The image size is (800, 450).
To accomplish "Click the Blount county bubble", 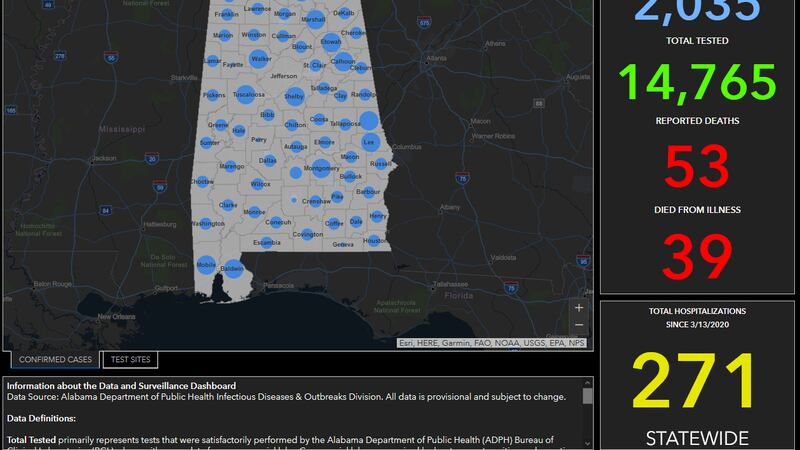I will [301, 47].
